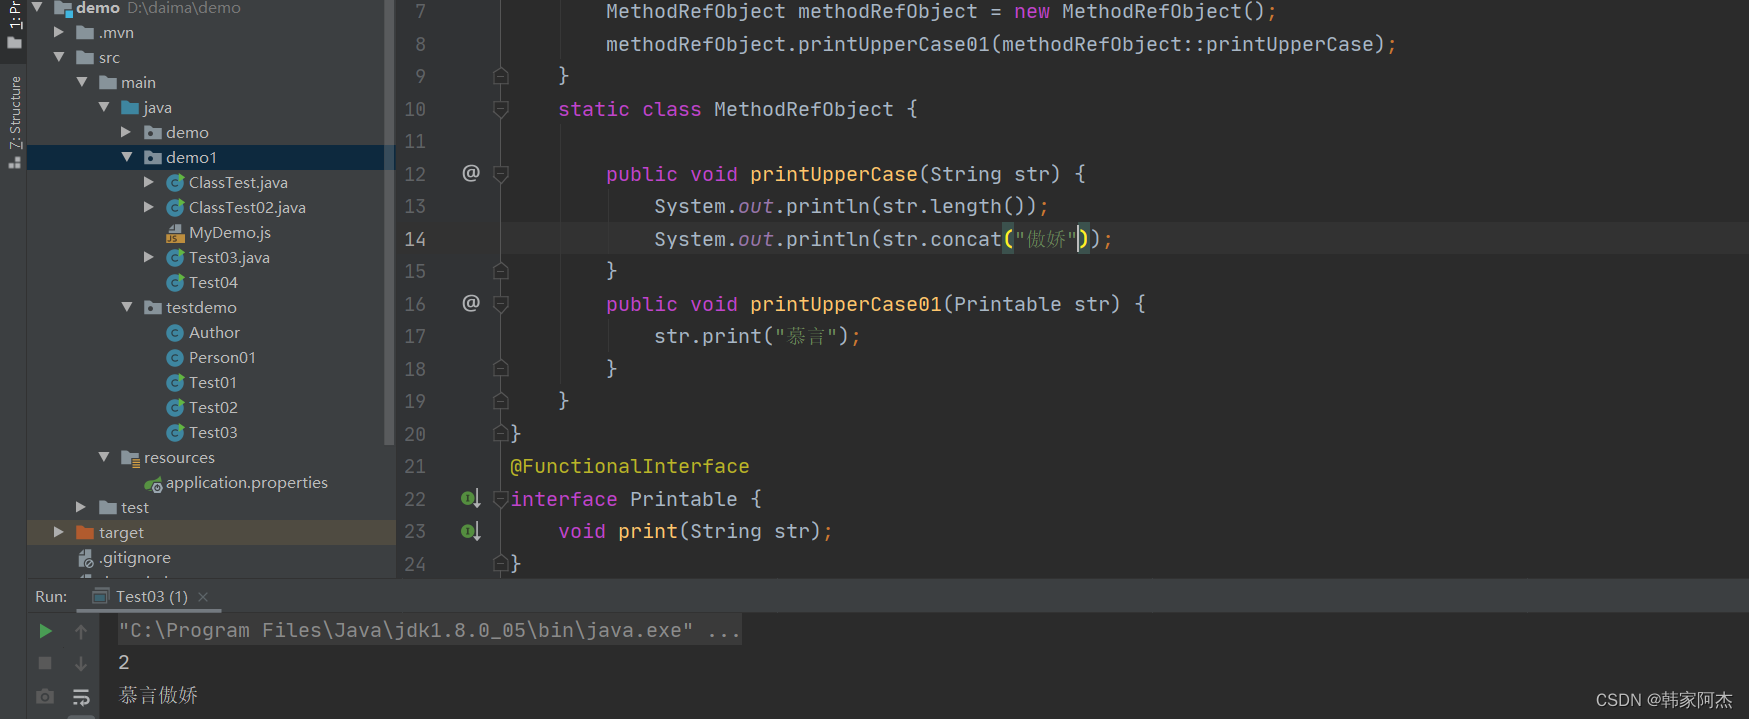
Task: Click the @ gutter icon on line 16
Action: tap(471, 303)
